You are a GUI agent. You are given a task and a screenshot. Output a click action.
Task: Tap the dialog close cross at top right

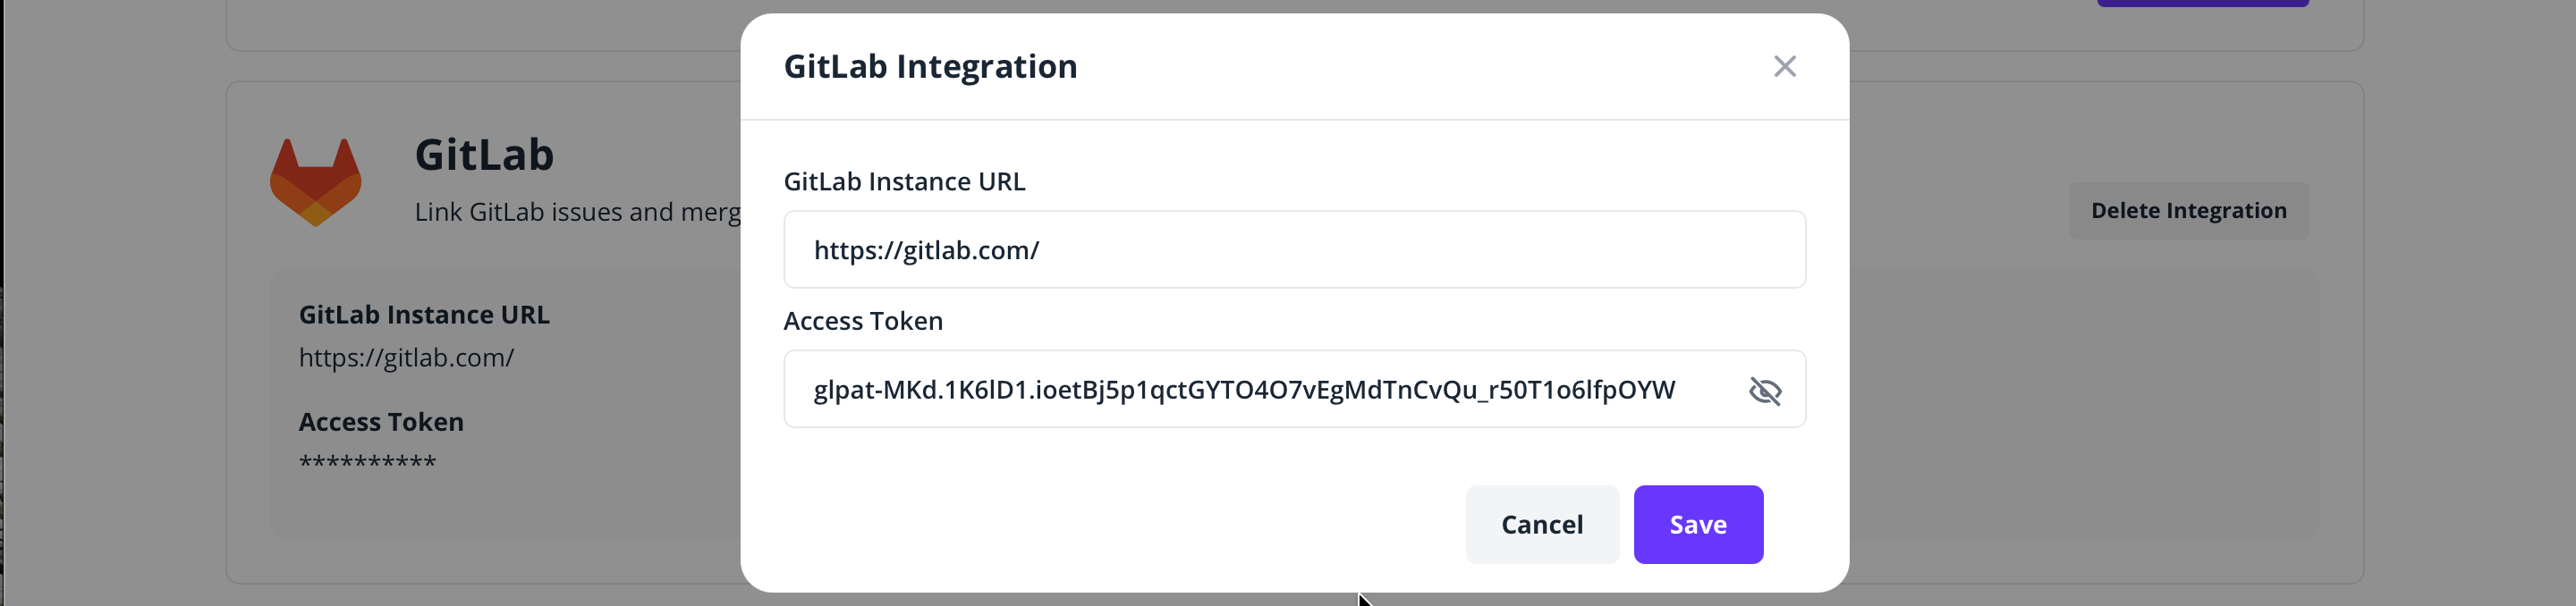pos(1786,66)
